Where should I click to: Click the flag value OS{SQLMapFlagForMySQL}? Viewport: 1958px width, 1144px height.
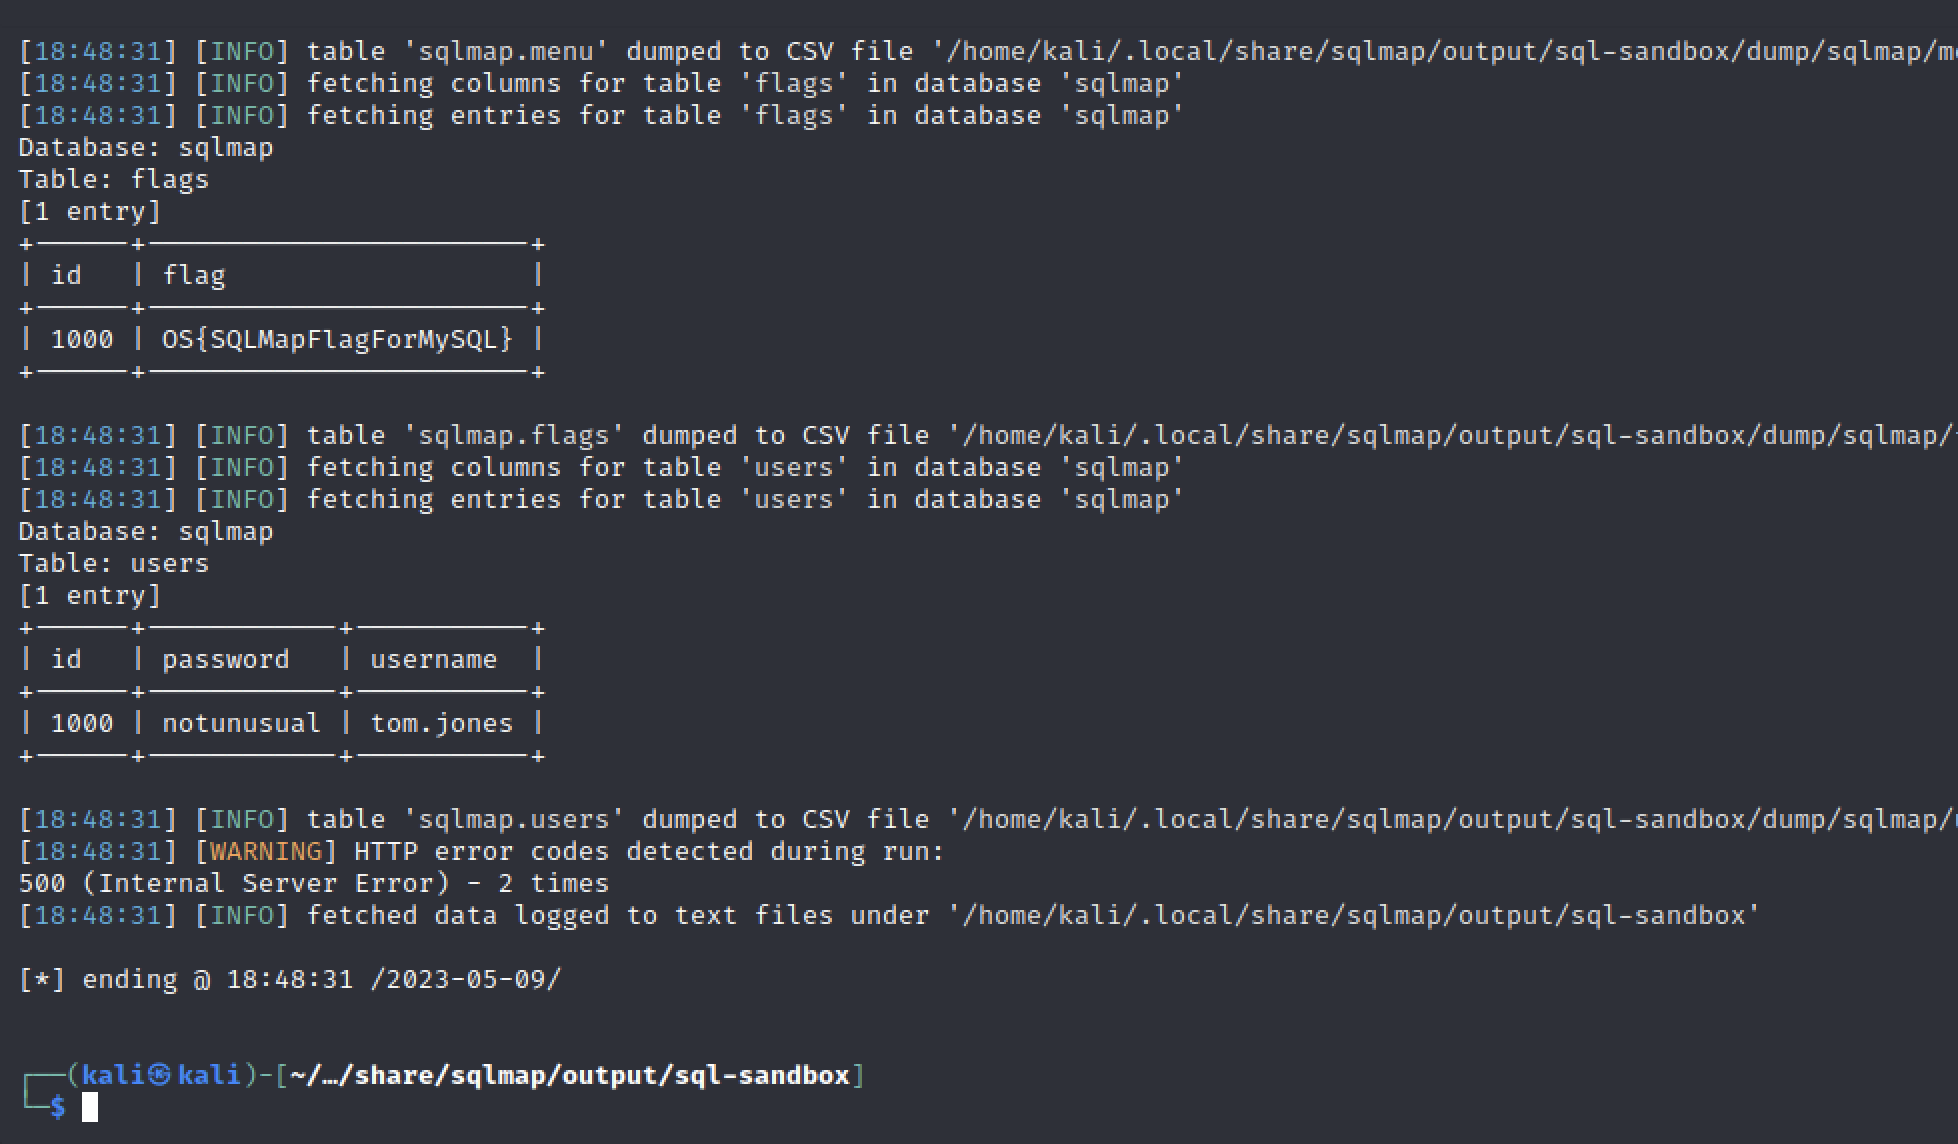337,340
